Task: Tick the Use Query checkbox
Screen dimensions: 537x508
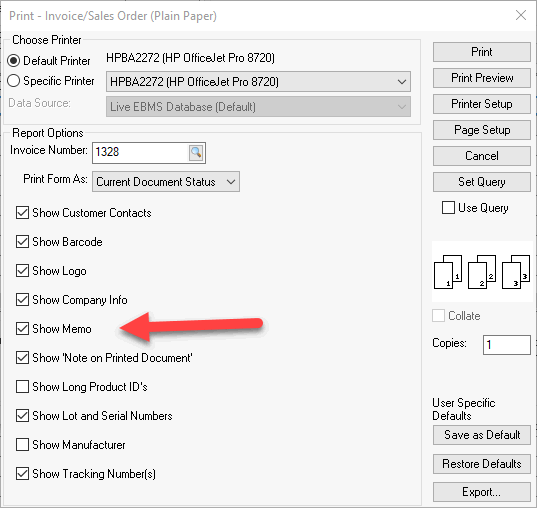Action: [448, 208]
